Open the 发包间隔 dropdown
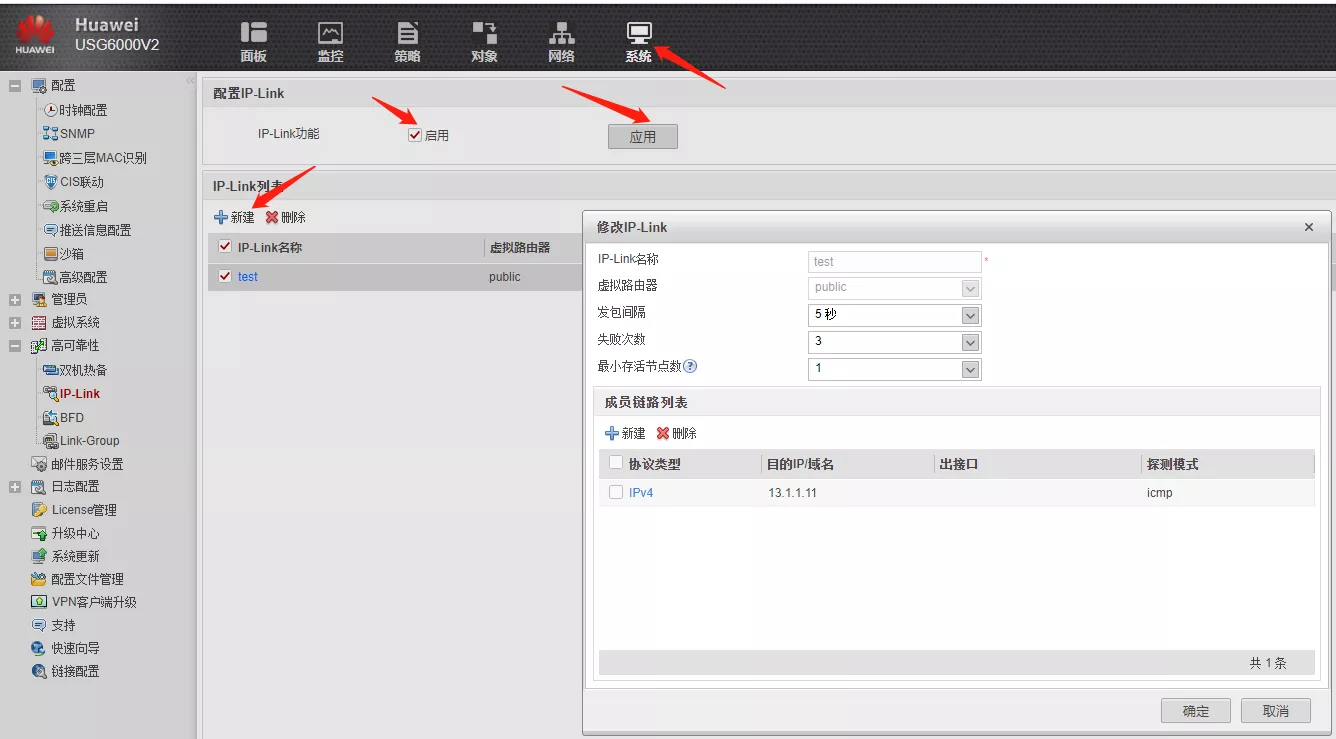This screenshot has height=739, width=1336. tap(969, 315)
